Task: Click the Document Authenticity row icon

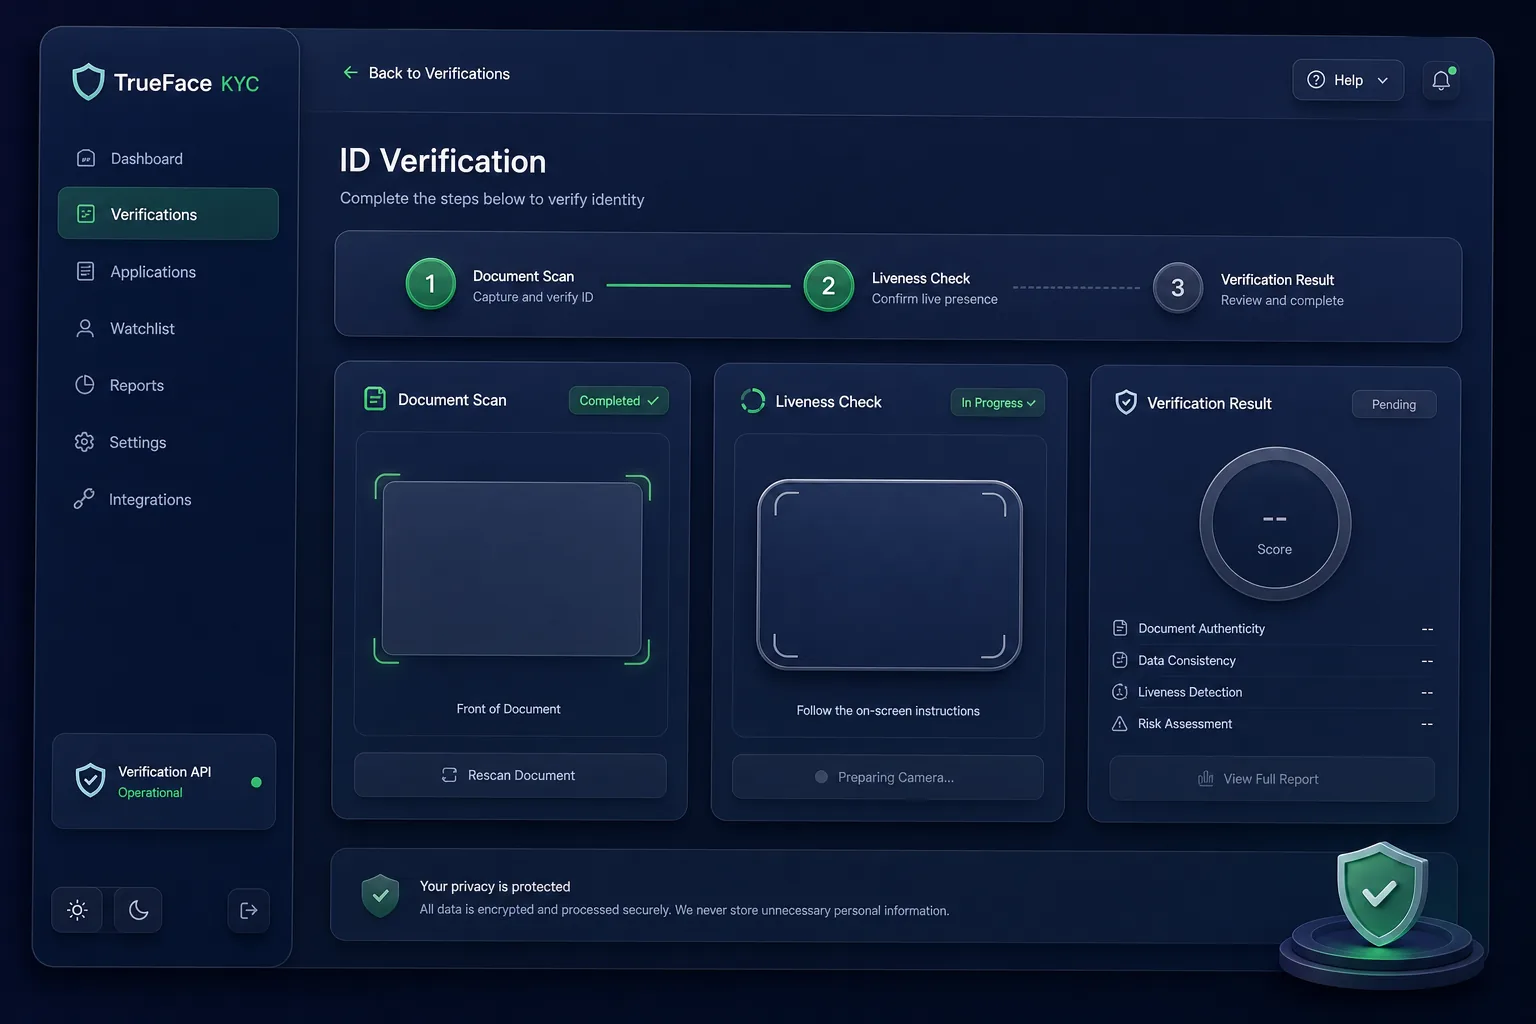Action: tap(1120, 628)
